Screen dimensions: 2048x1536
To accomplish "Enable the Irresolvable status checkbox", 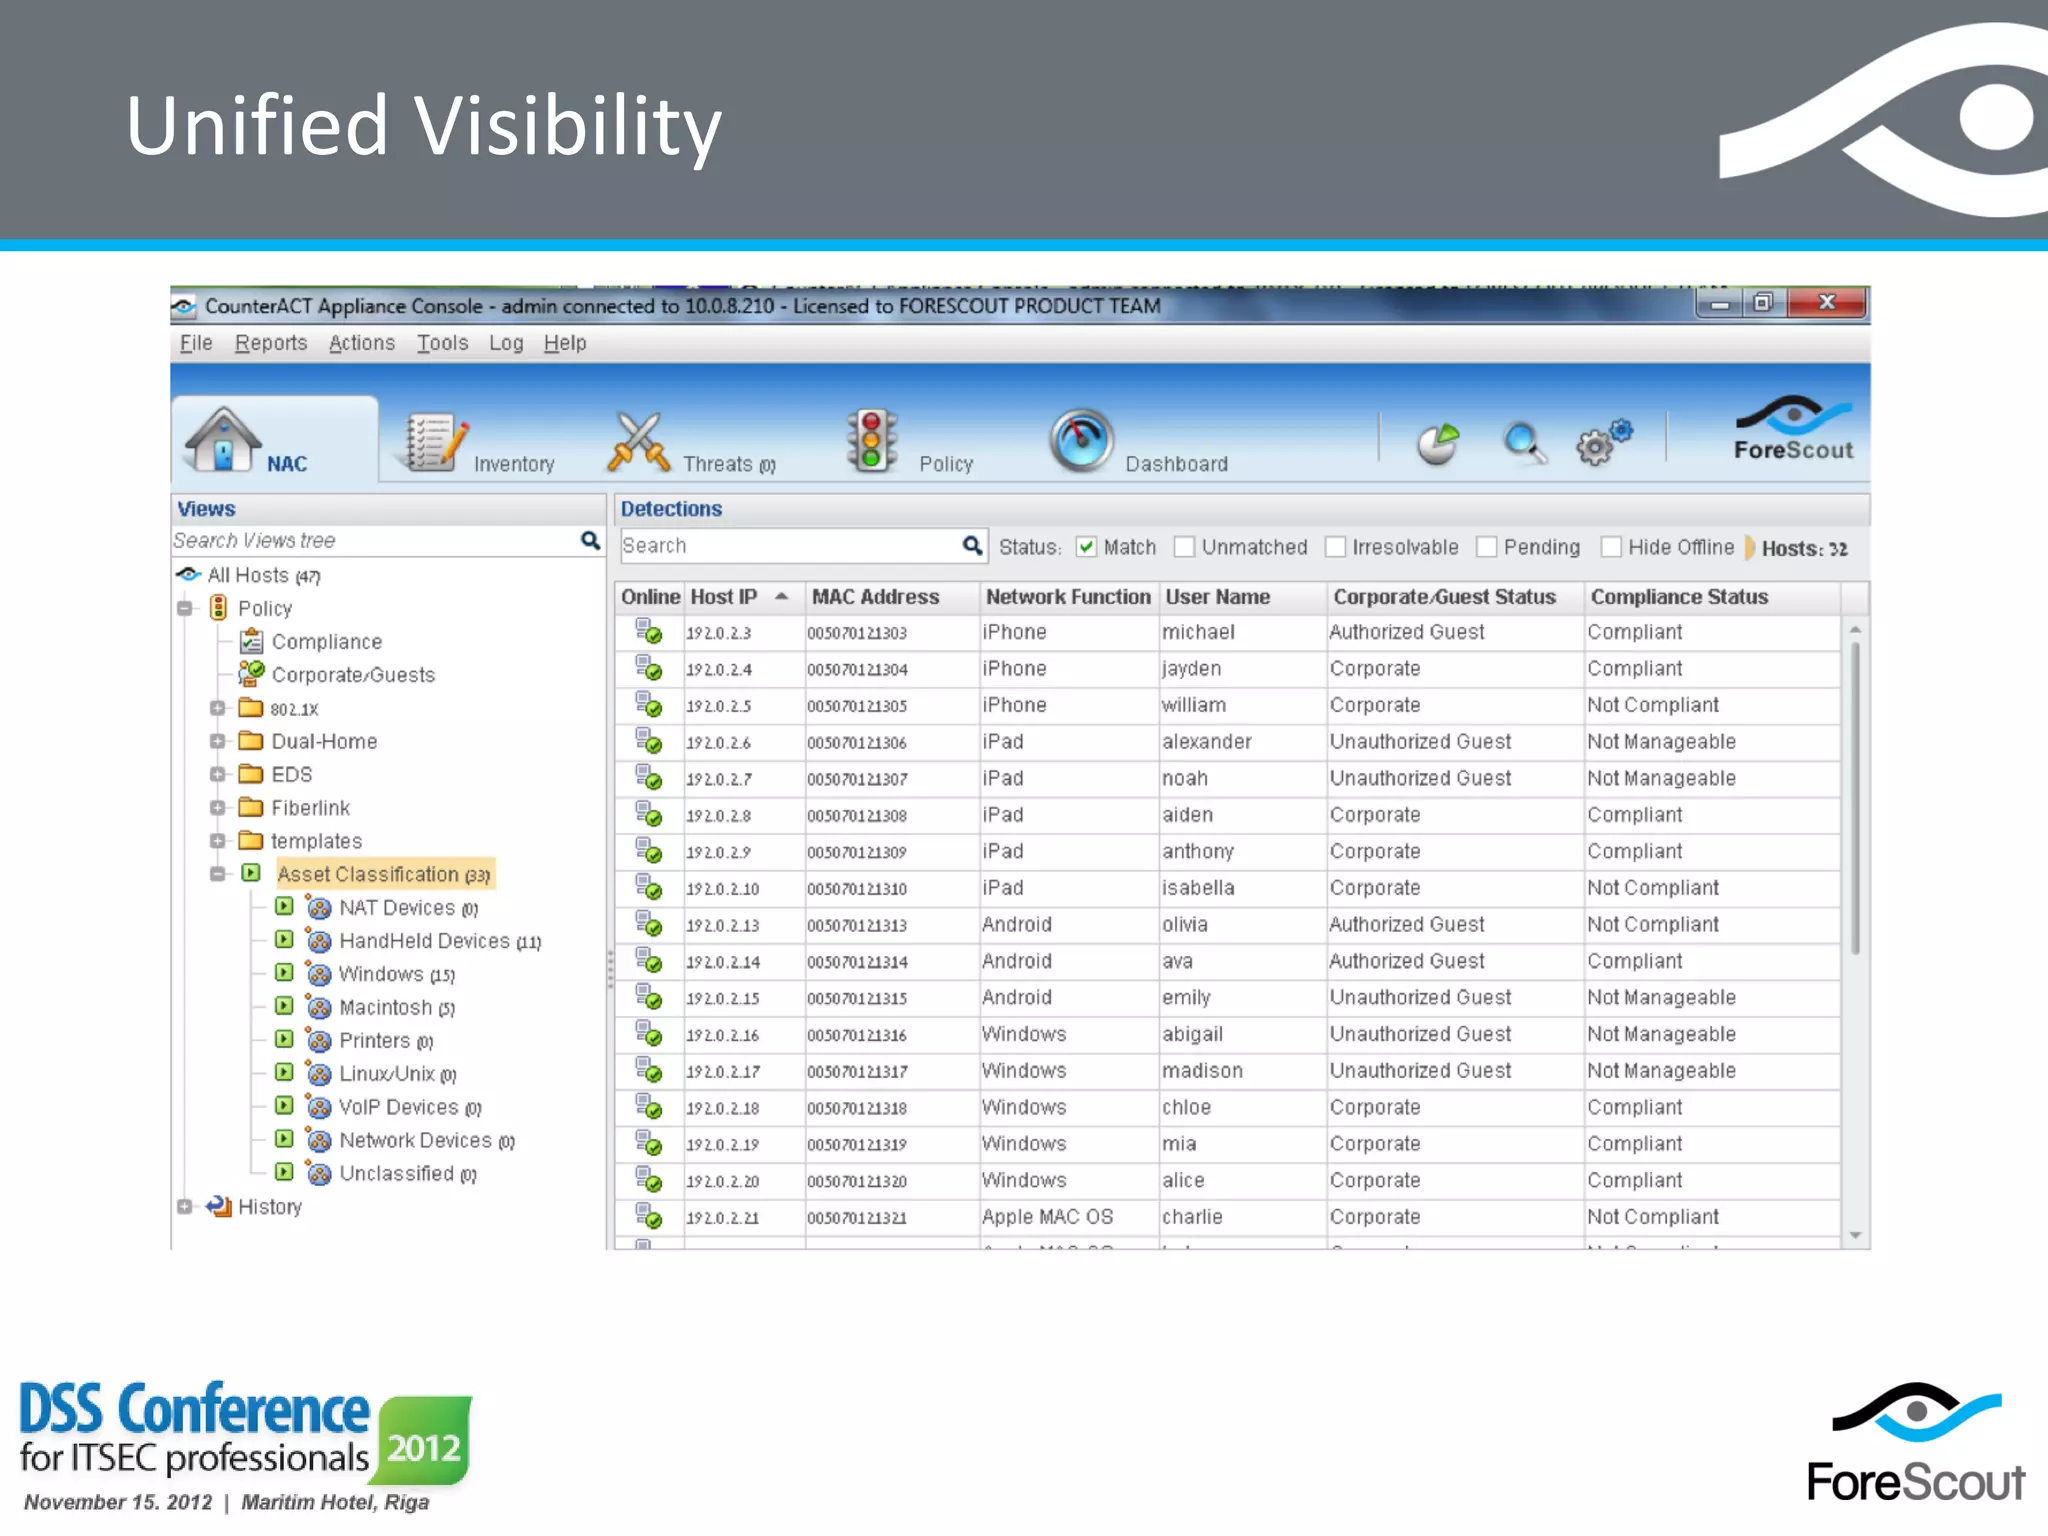I will [1335, 547].
